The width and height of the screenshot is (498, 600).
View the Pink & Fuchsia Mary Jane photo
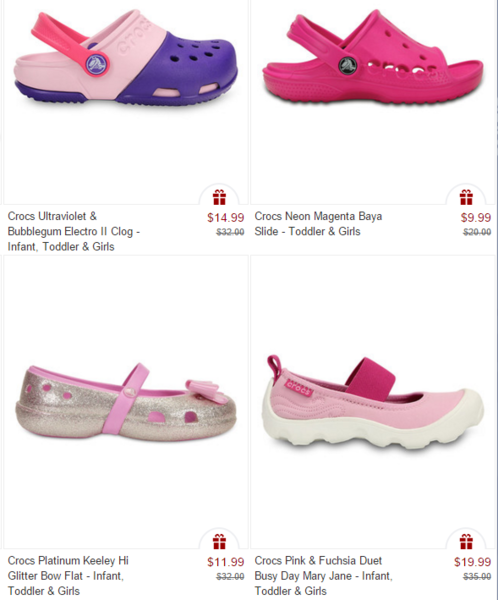point(373,403)
